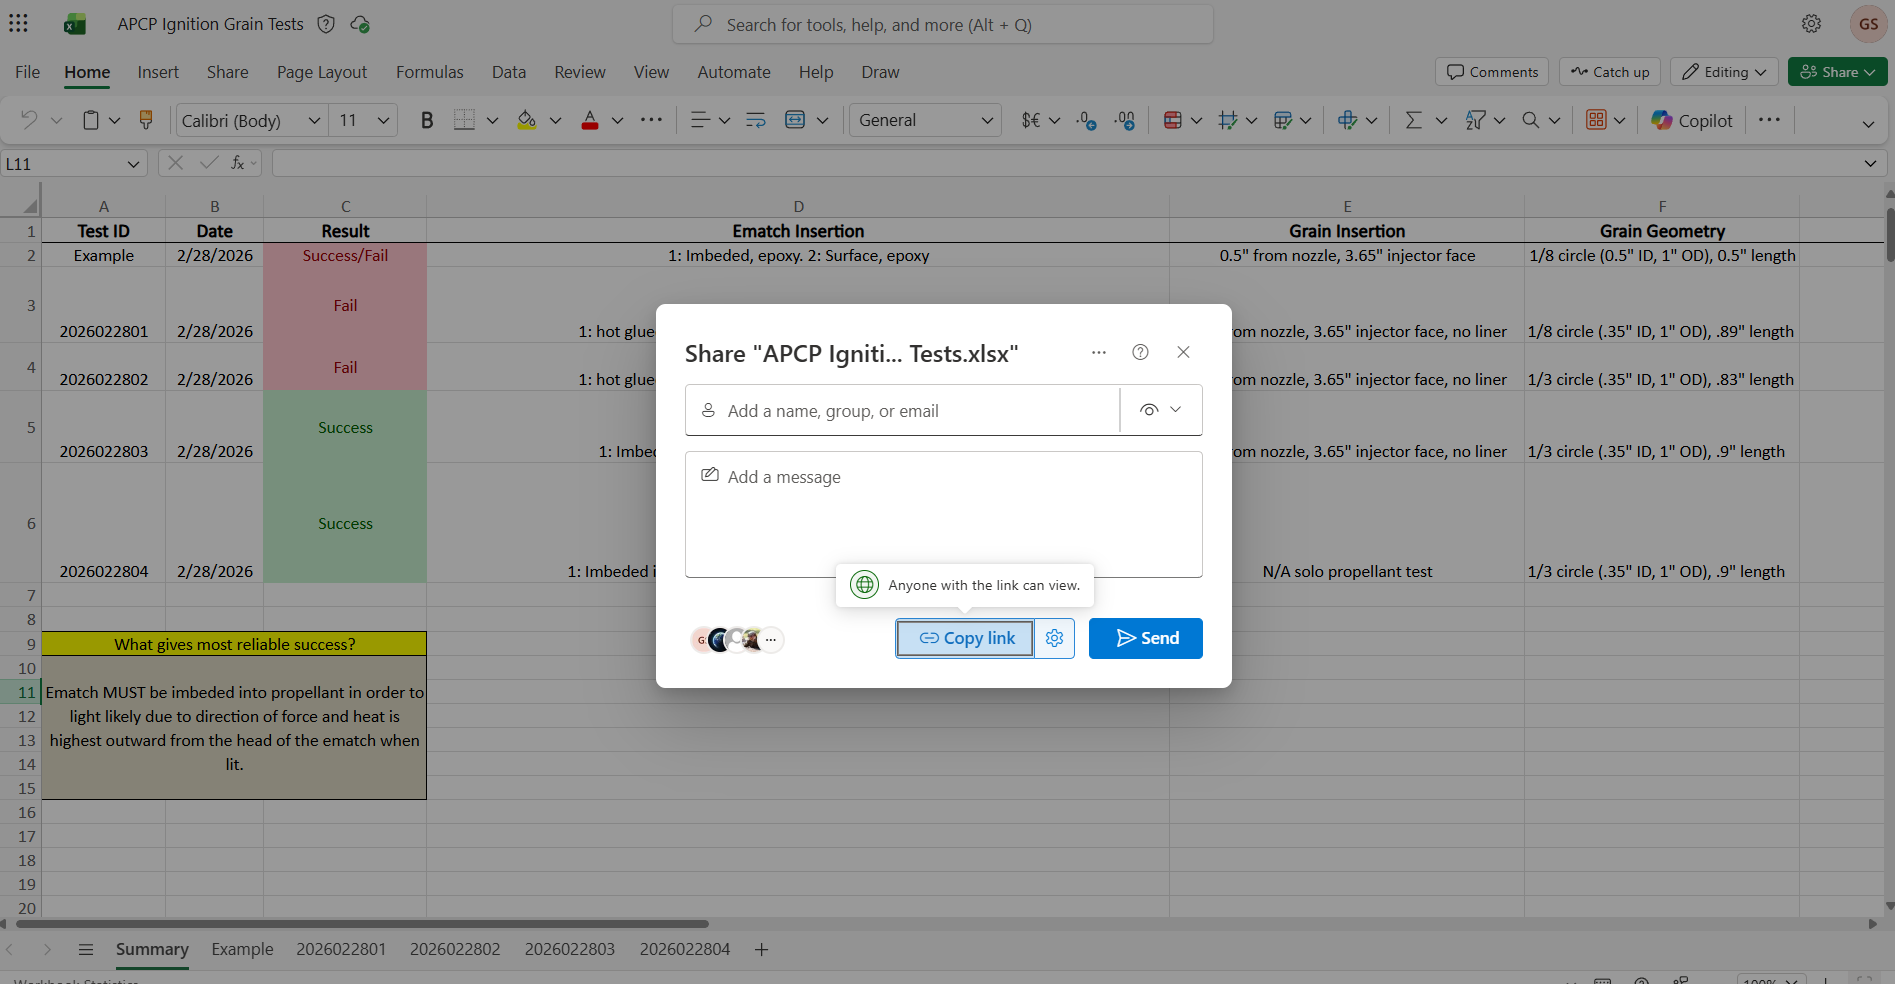Click the sheet list hamburger icon
This screenshot has width=1895, height=984.
pos(86,949)
